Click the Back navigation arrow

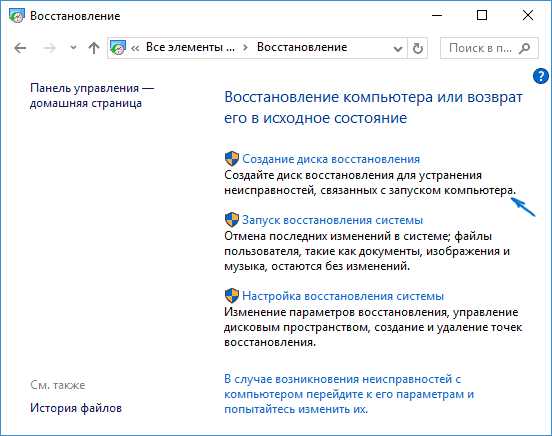(20, 48)
